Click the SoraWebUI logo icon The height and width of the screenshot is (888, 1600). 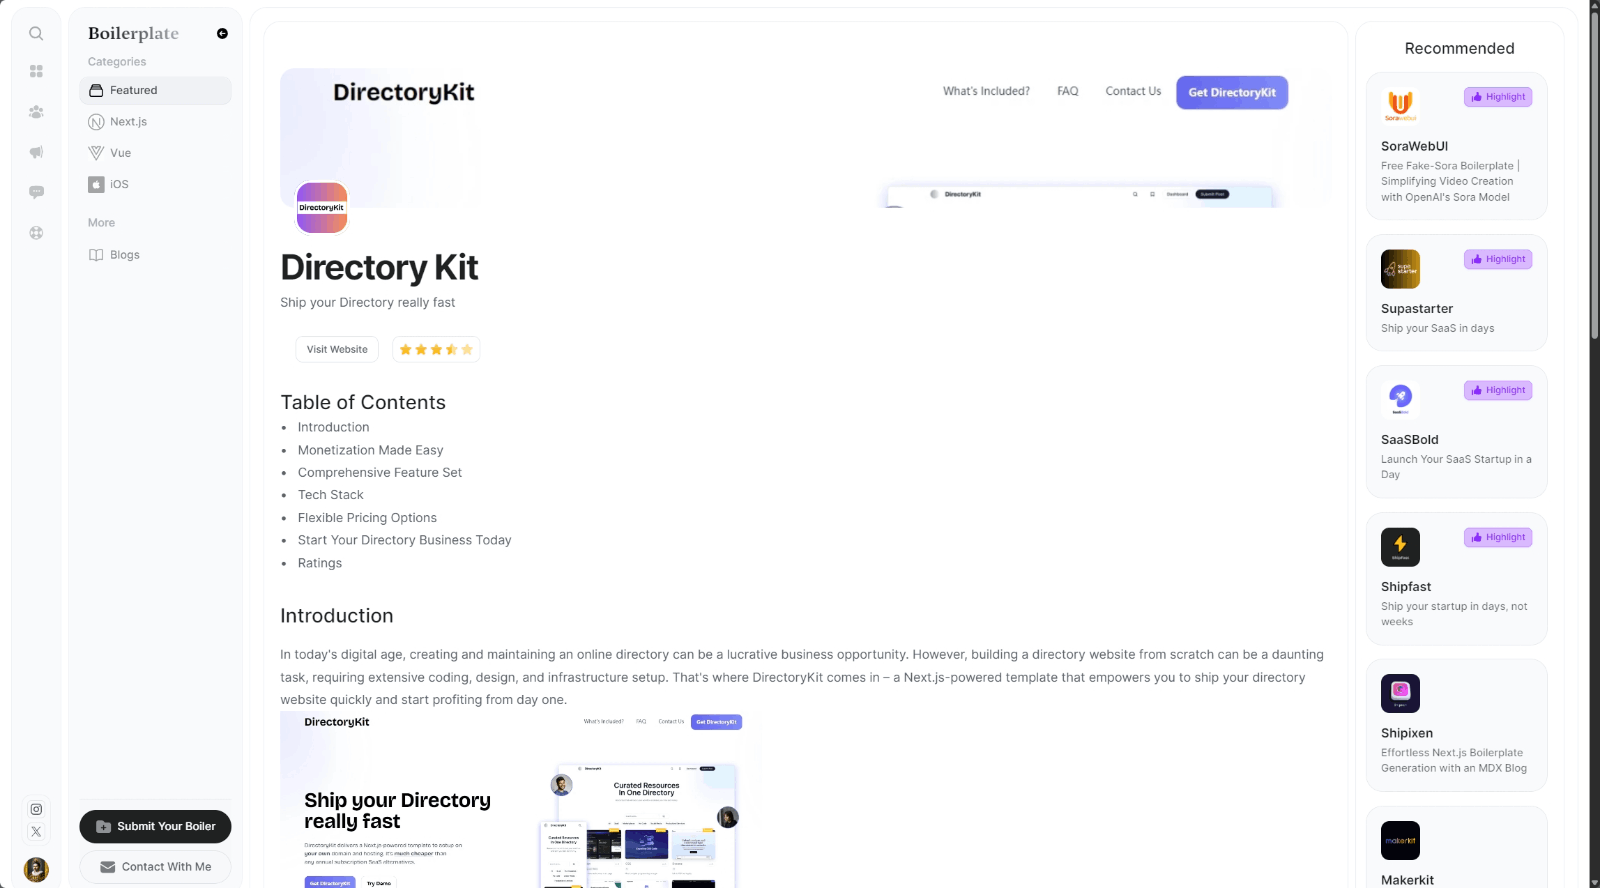pyautogui.click(x=1400, y=105)
